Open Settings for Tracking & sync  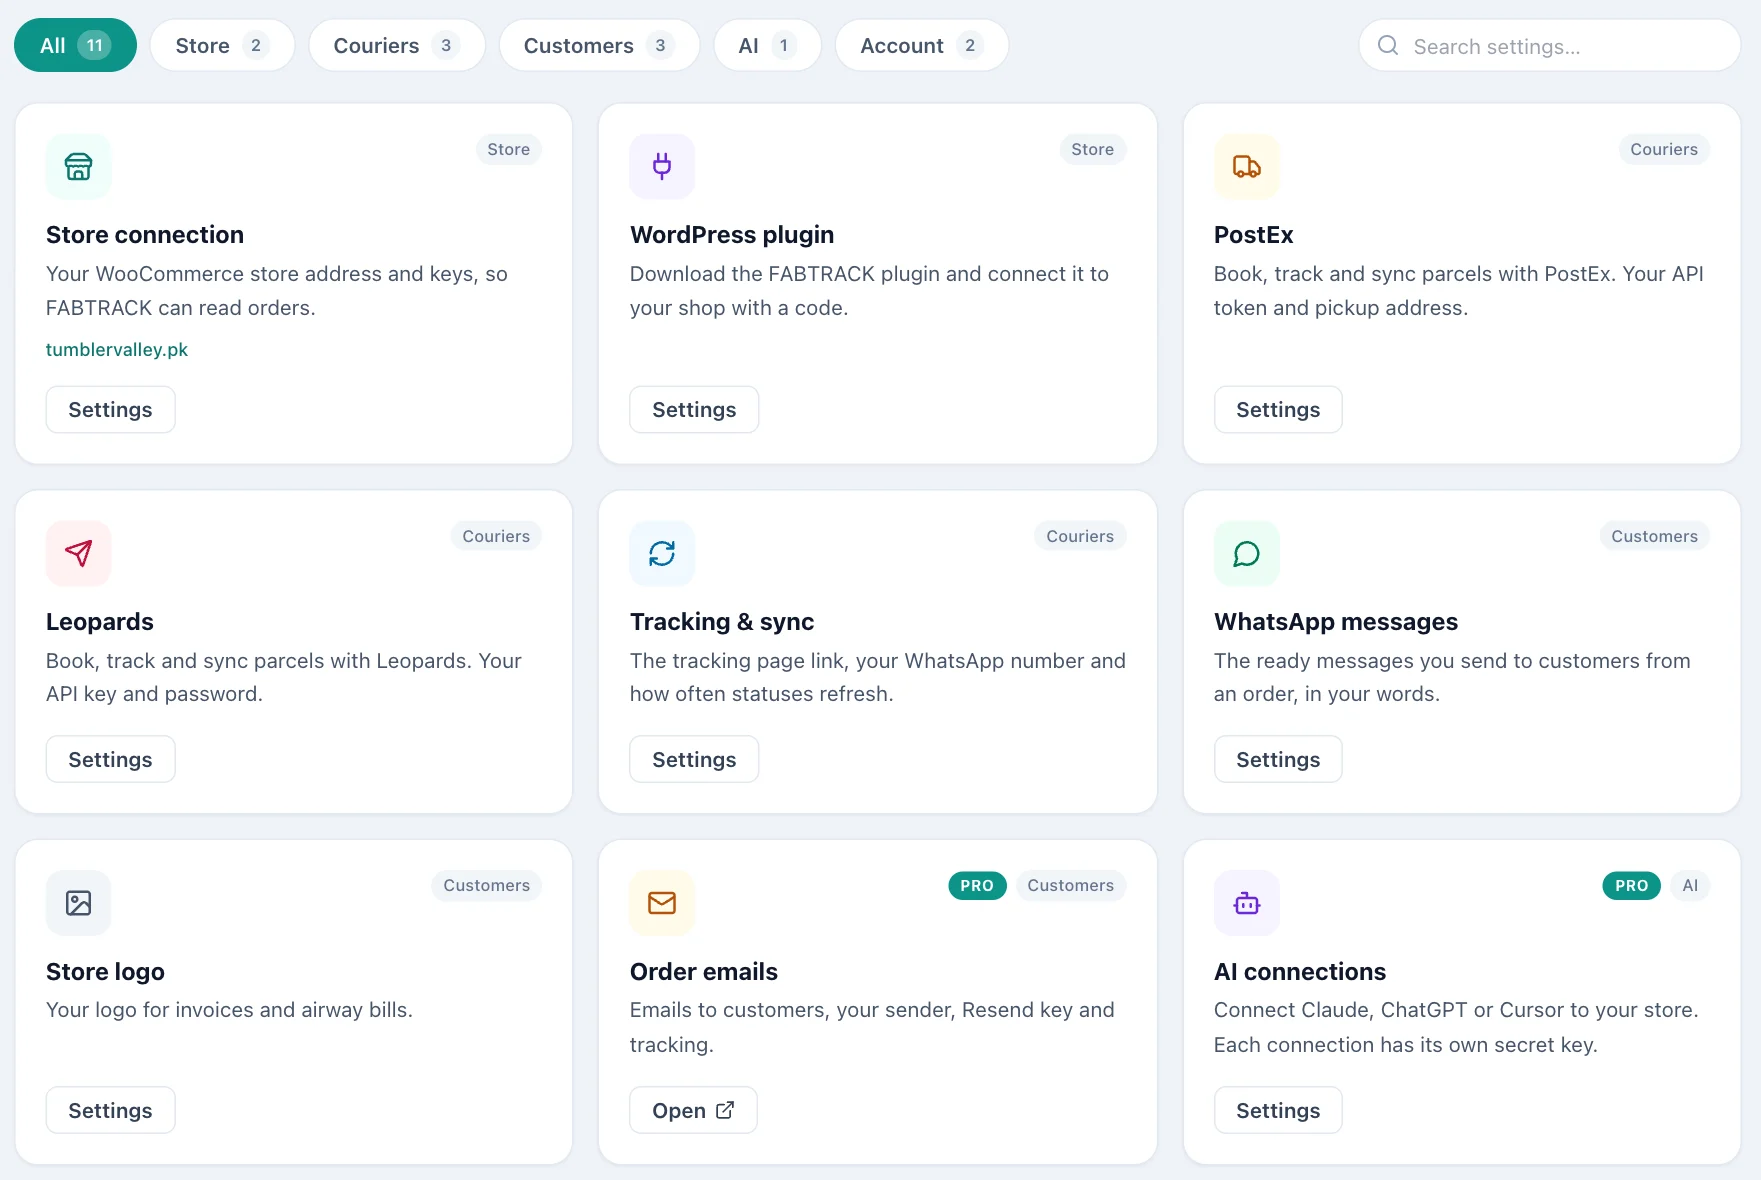(694, 760)
